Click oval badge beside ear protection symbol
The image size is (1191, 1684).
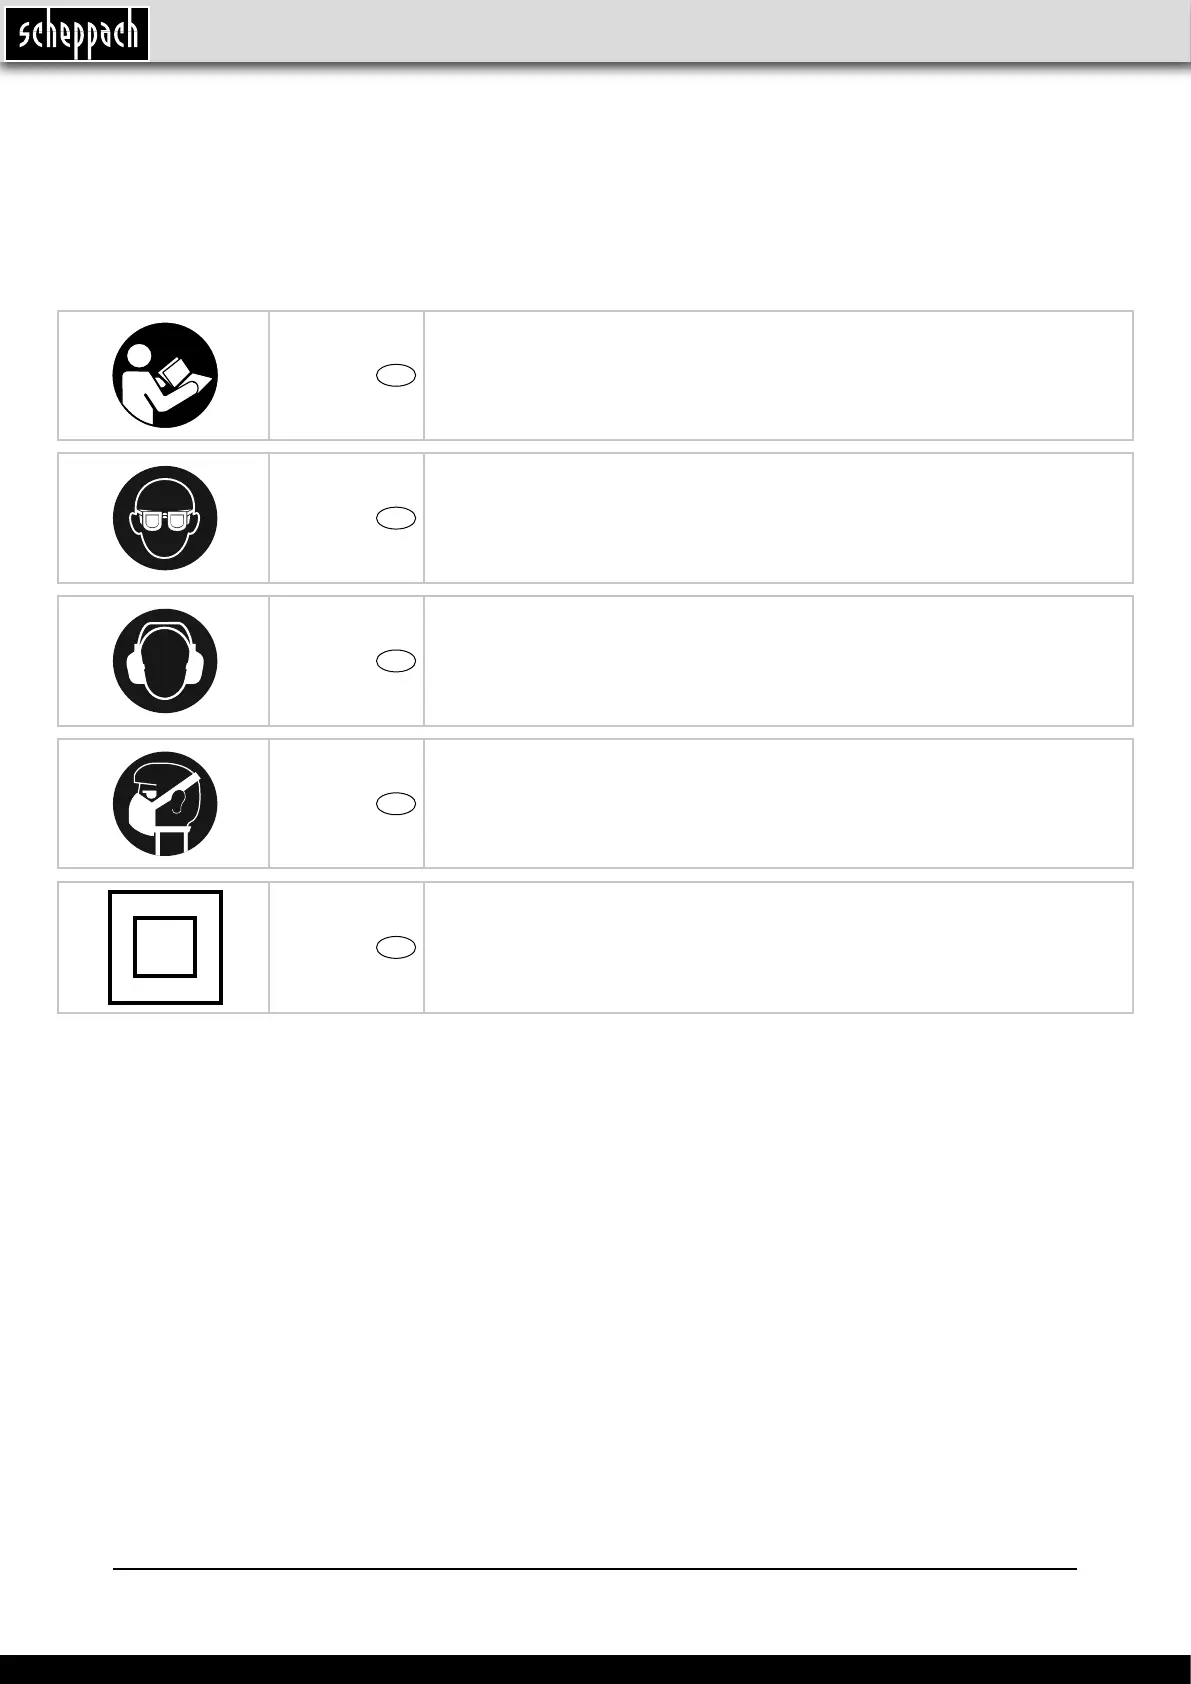point(396,661)
